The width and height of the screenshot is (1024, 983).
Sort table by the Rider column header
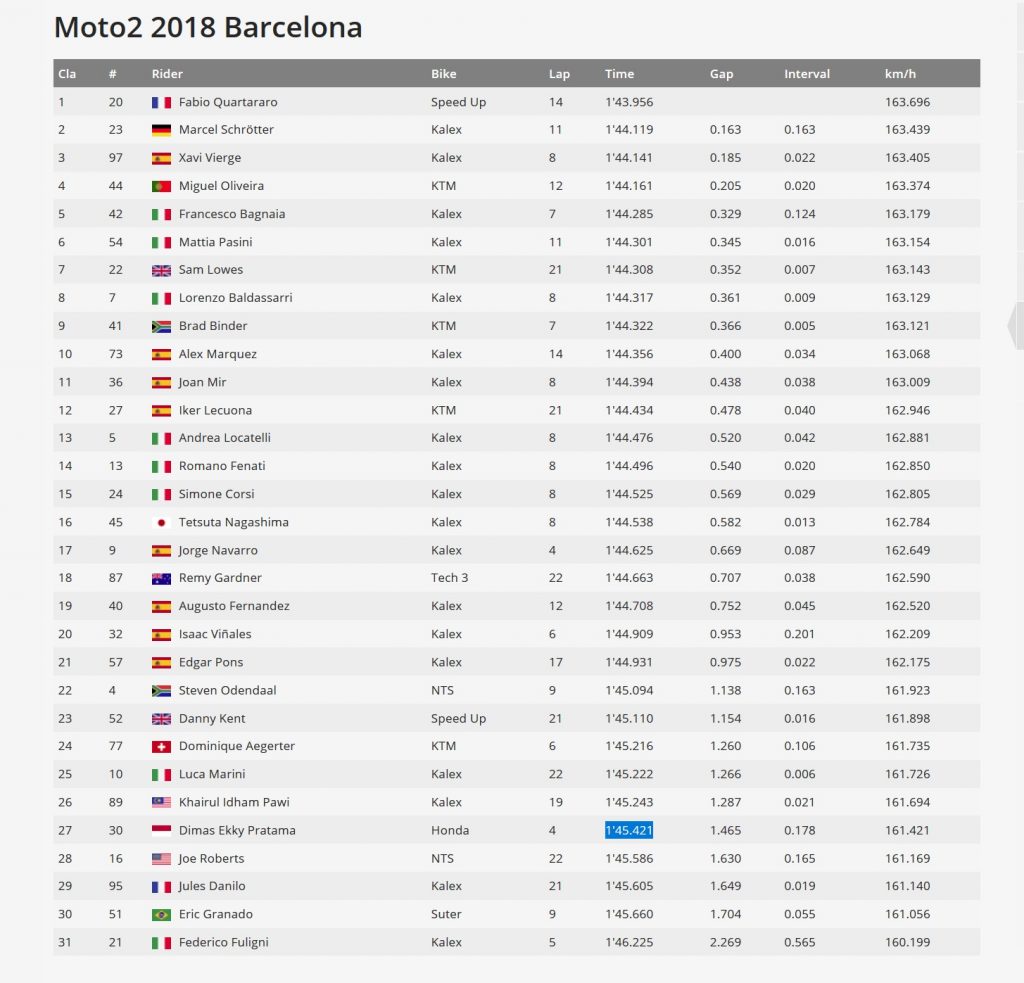point(167,74)
